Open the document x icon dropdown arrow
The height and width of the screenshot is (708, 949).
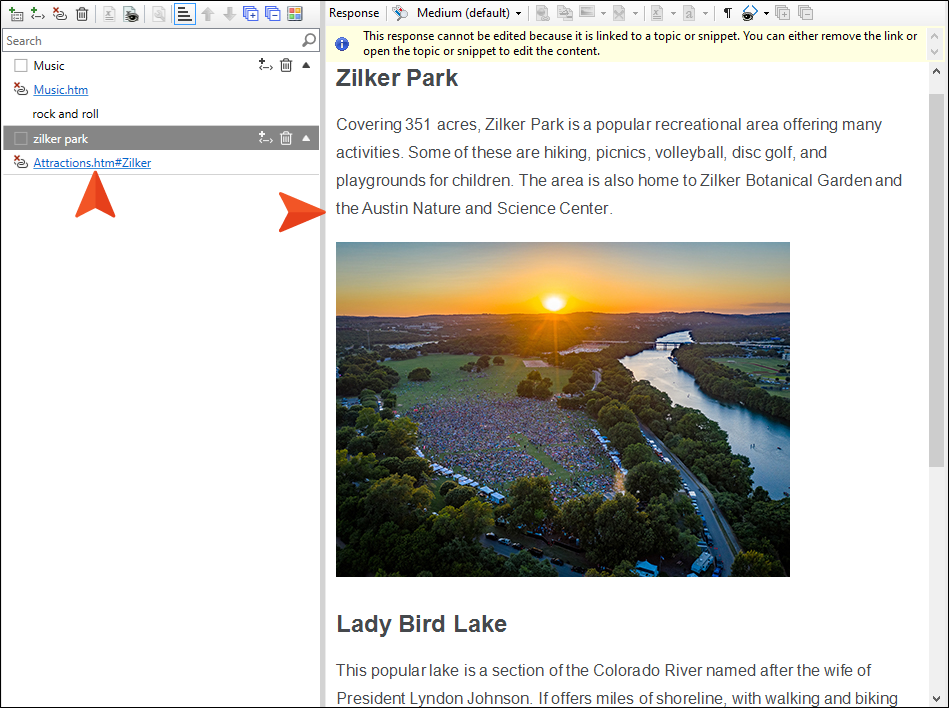coord(673,13)
